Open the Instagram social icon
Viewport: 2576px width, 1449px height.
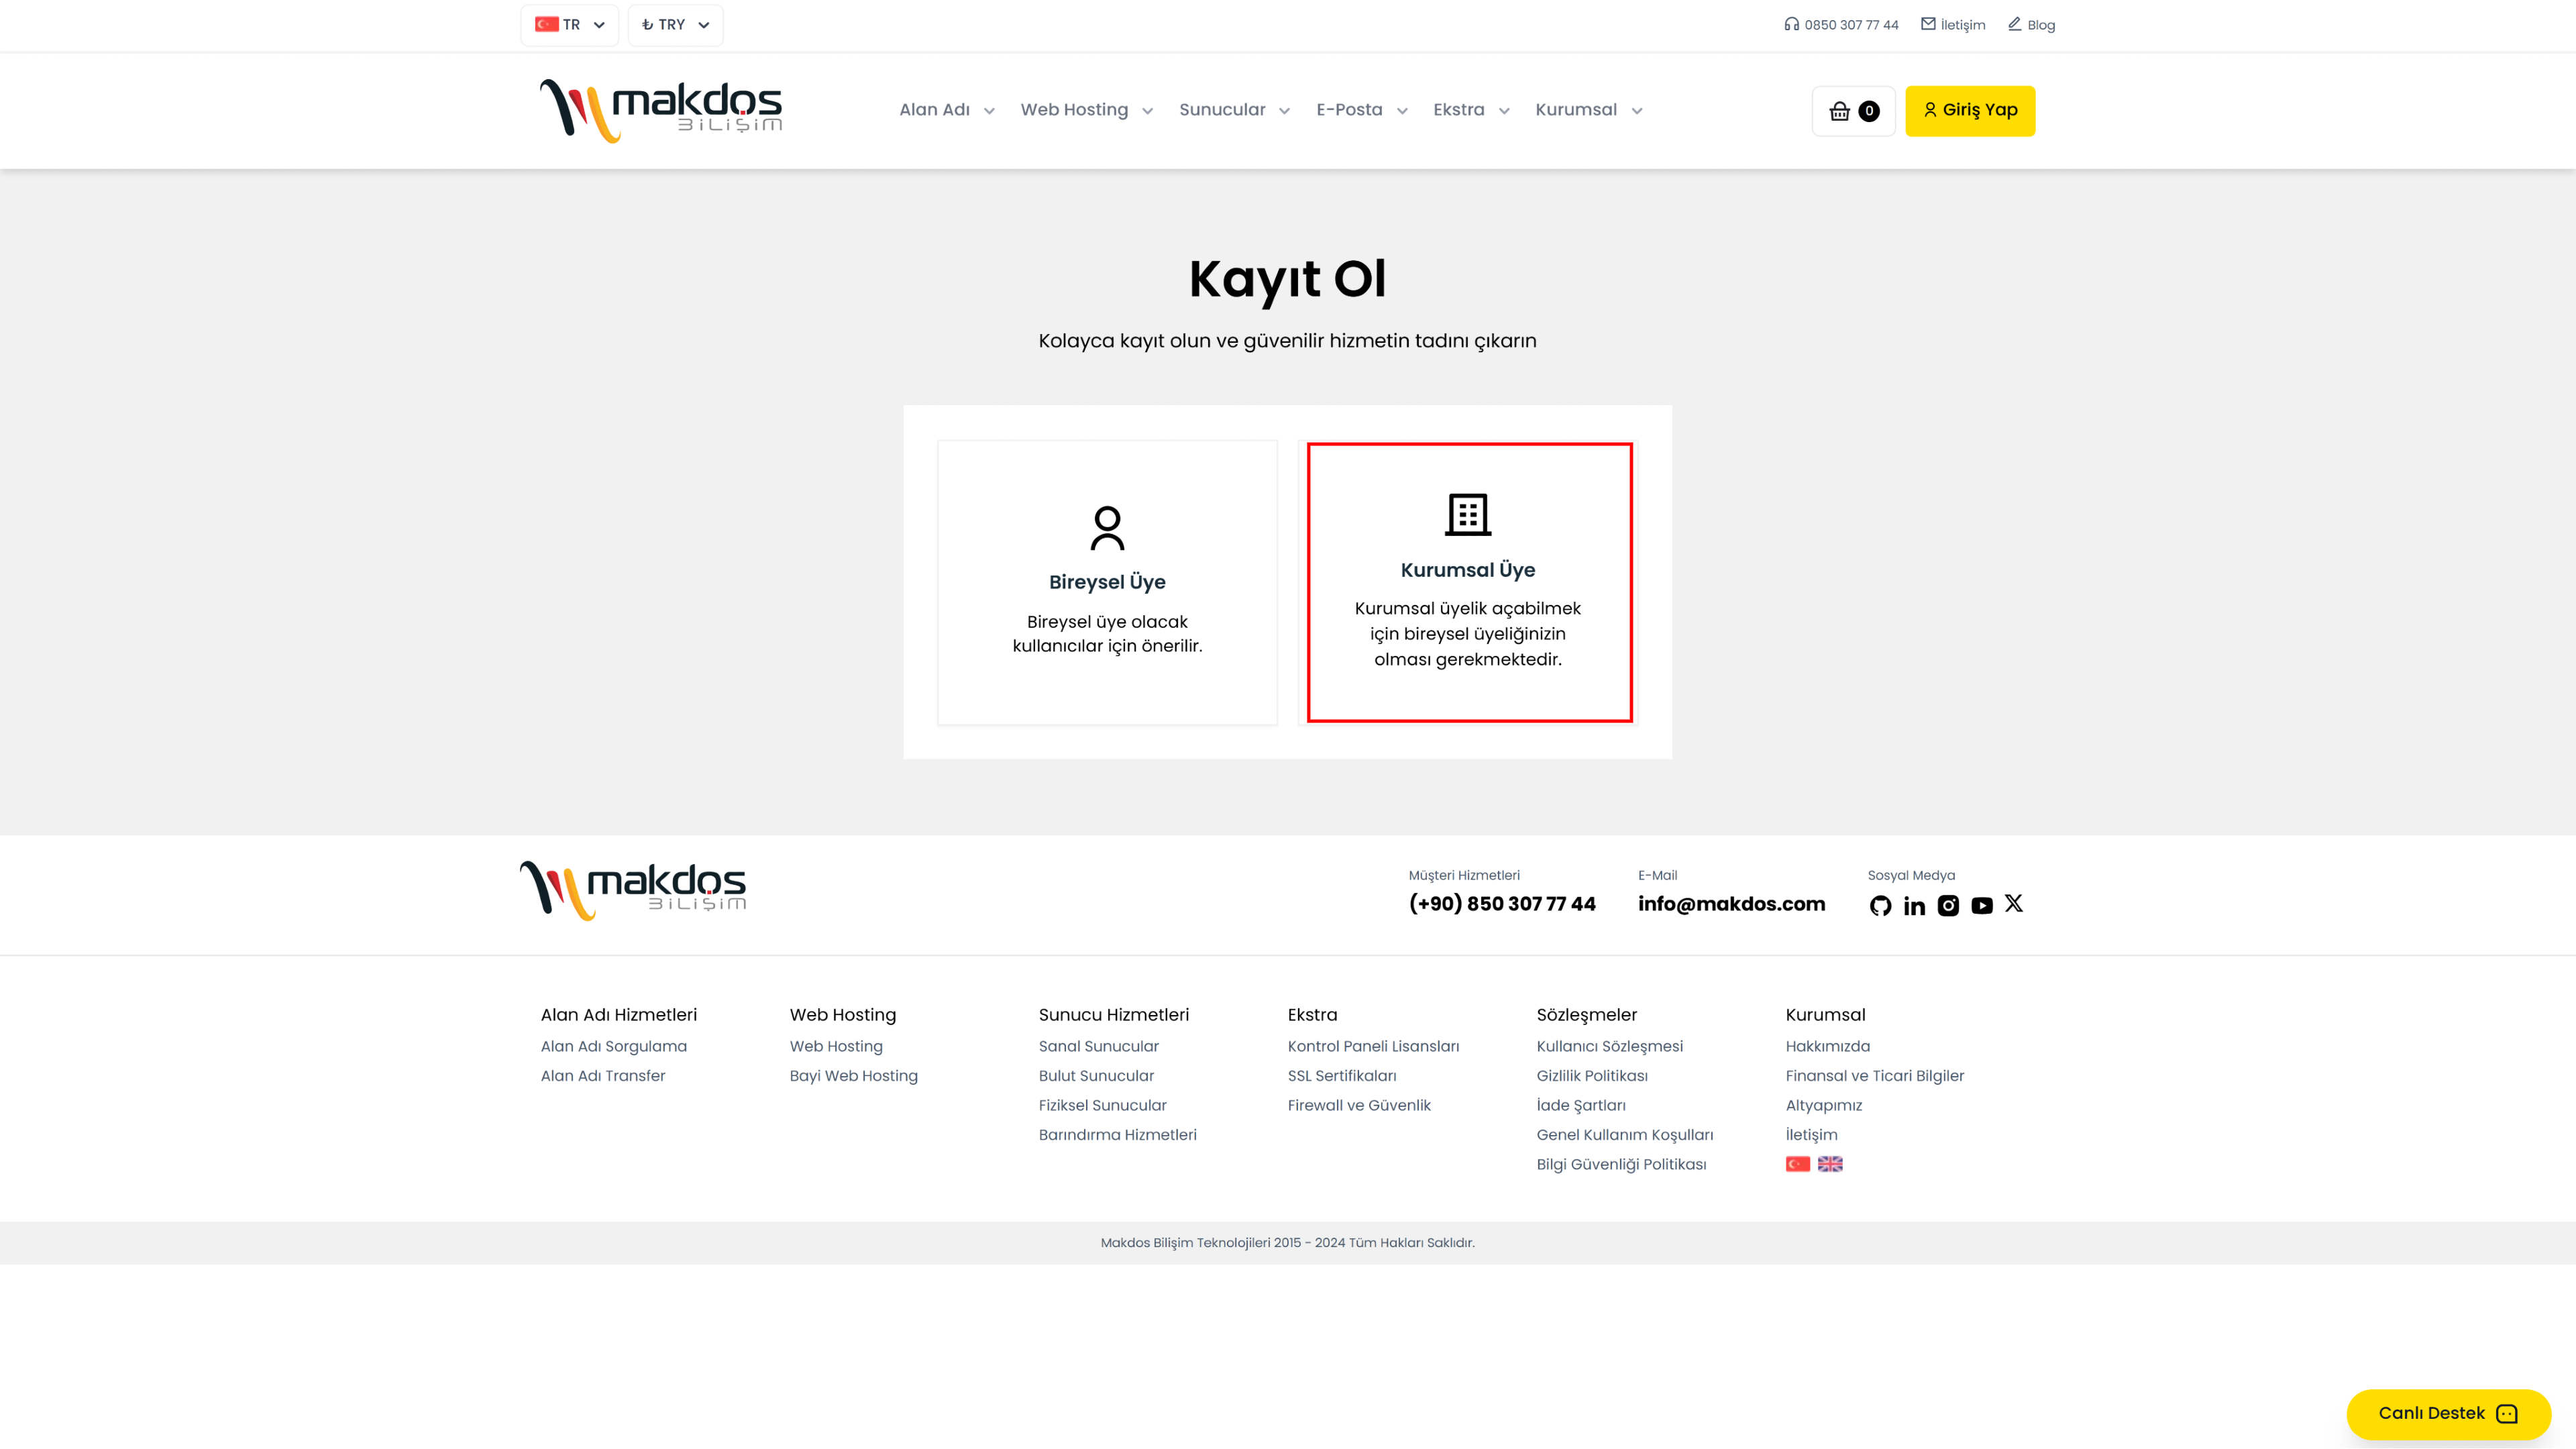pos(1948,906)
